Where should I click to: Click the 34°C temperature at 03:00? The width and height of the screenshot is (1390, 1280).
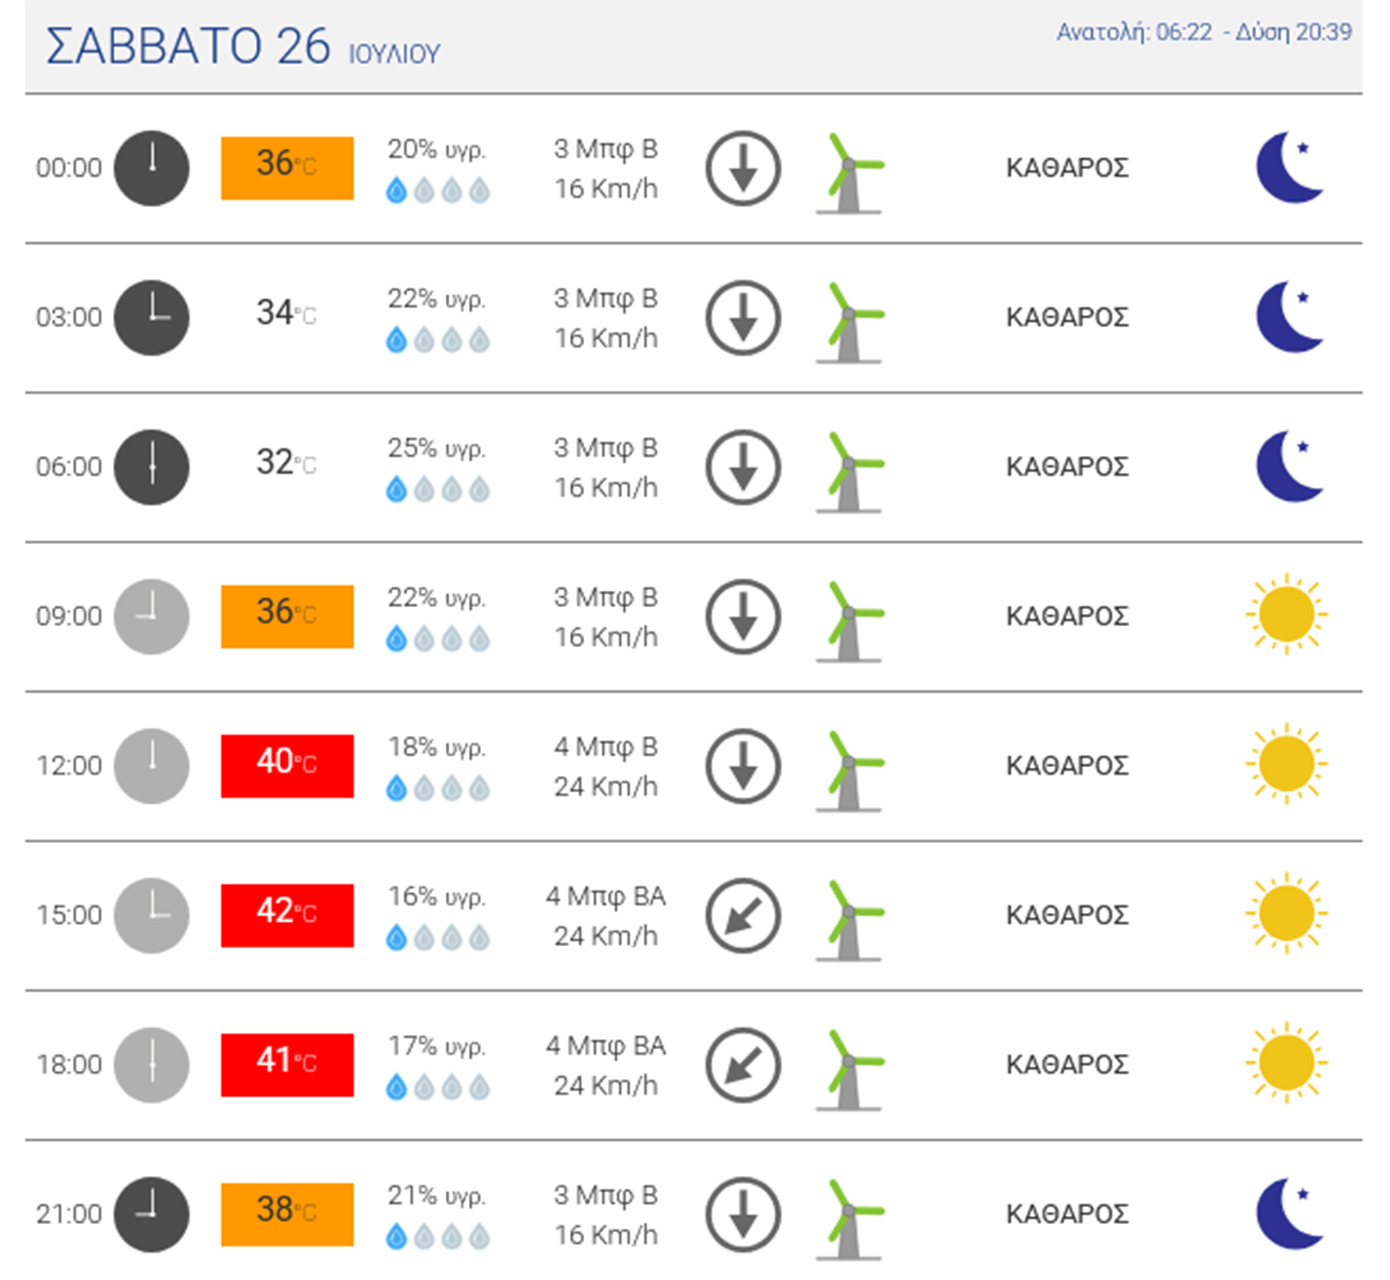click(x=286, y=313)
